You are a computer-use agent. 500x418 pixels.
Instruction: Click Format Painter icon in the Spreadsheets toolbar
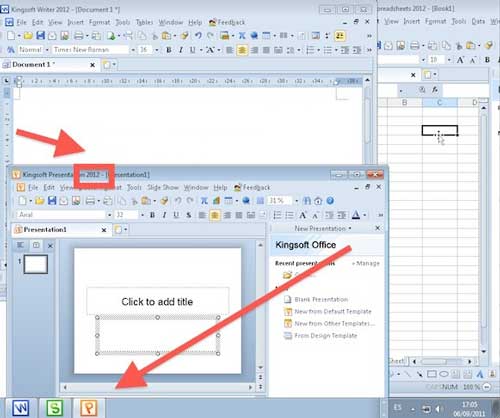pos(489,45)
